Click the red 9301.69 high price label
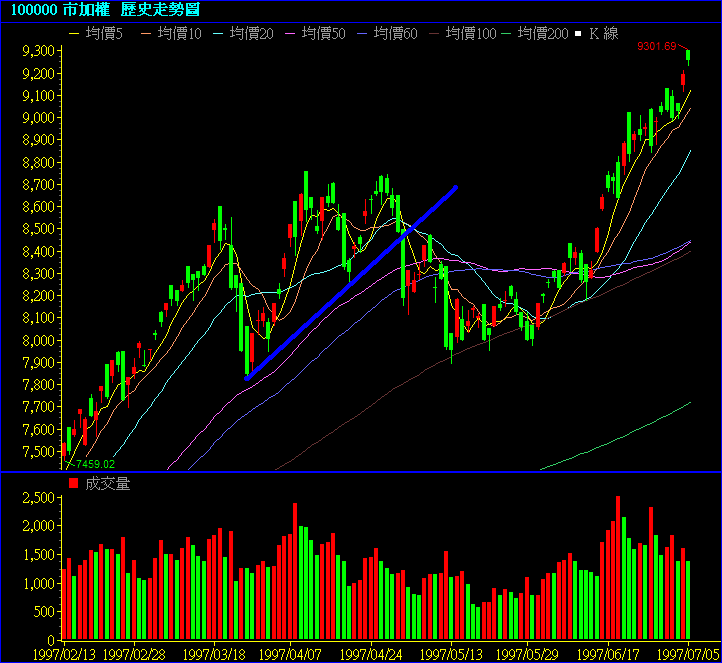The width and height of the screenshot is (722, 663). point(657,47)
